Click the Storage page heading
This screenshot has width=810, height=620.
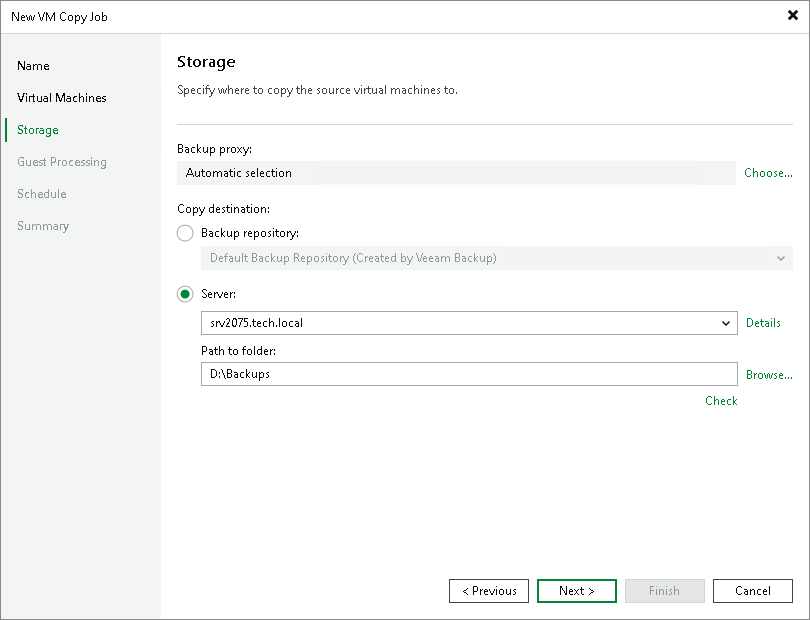click(x=206, y=62)
